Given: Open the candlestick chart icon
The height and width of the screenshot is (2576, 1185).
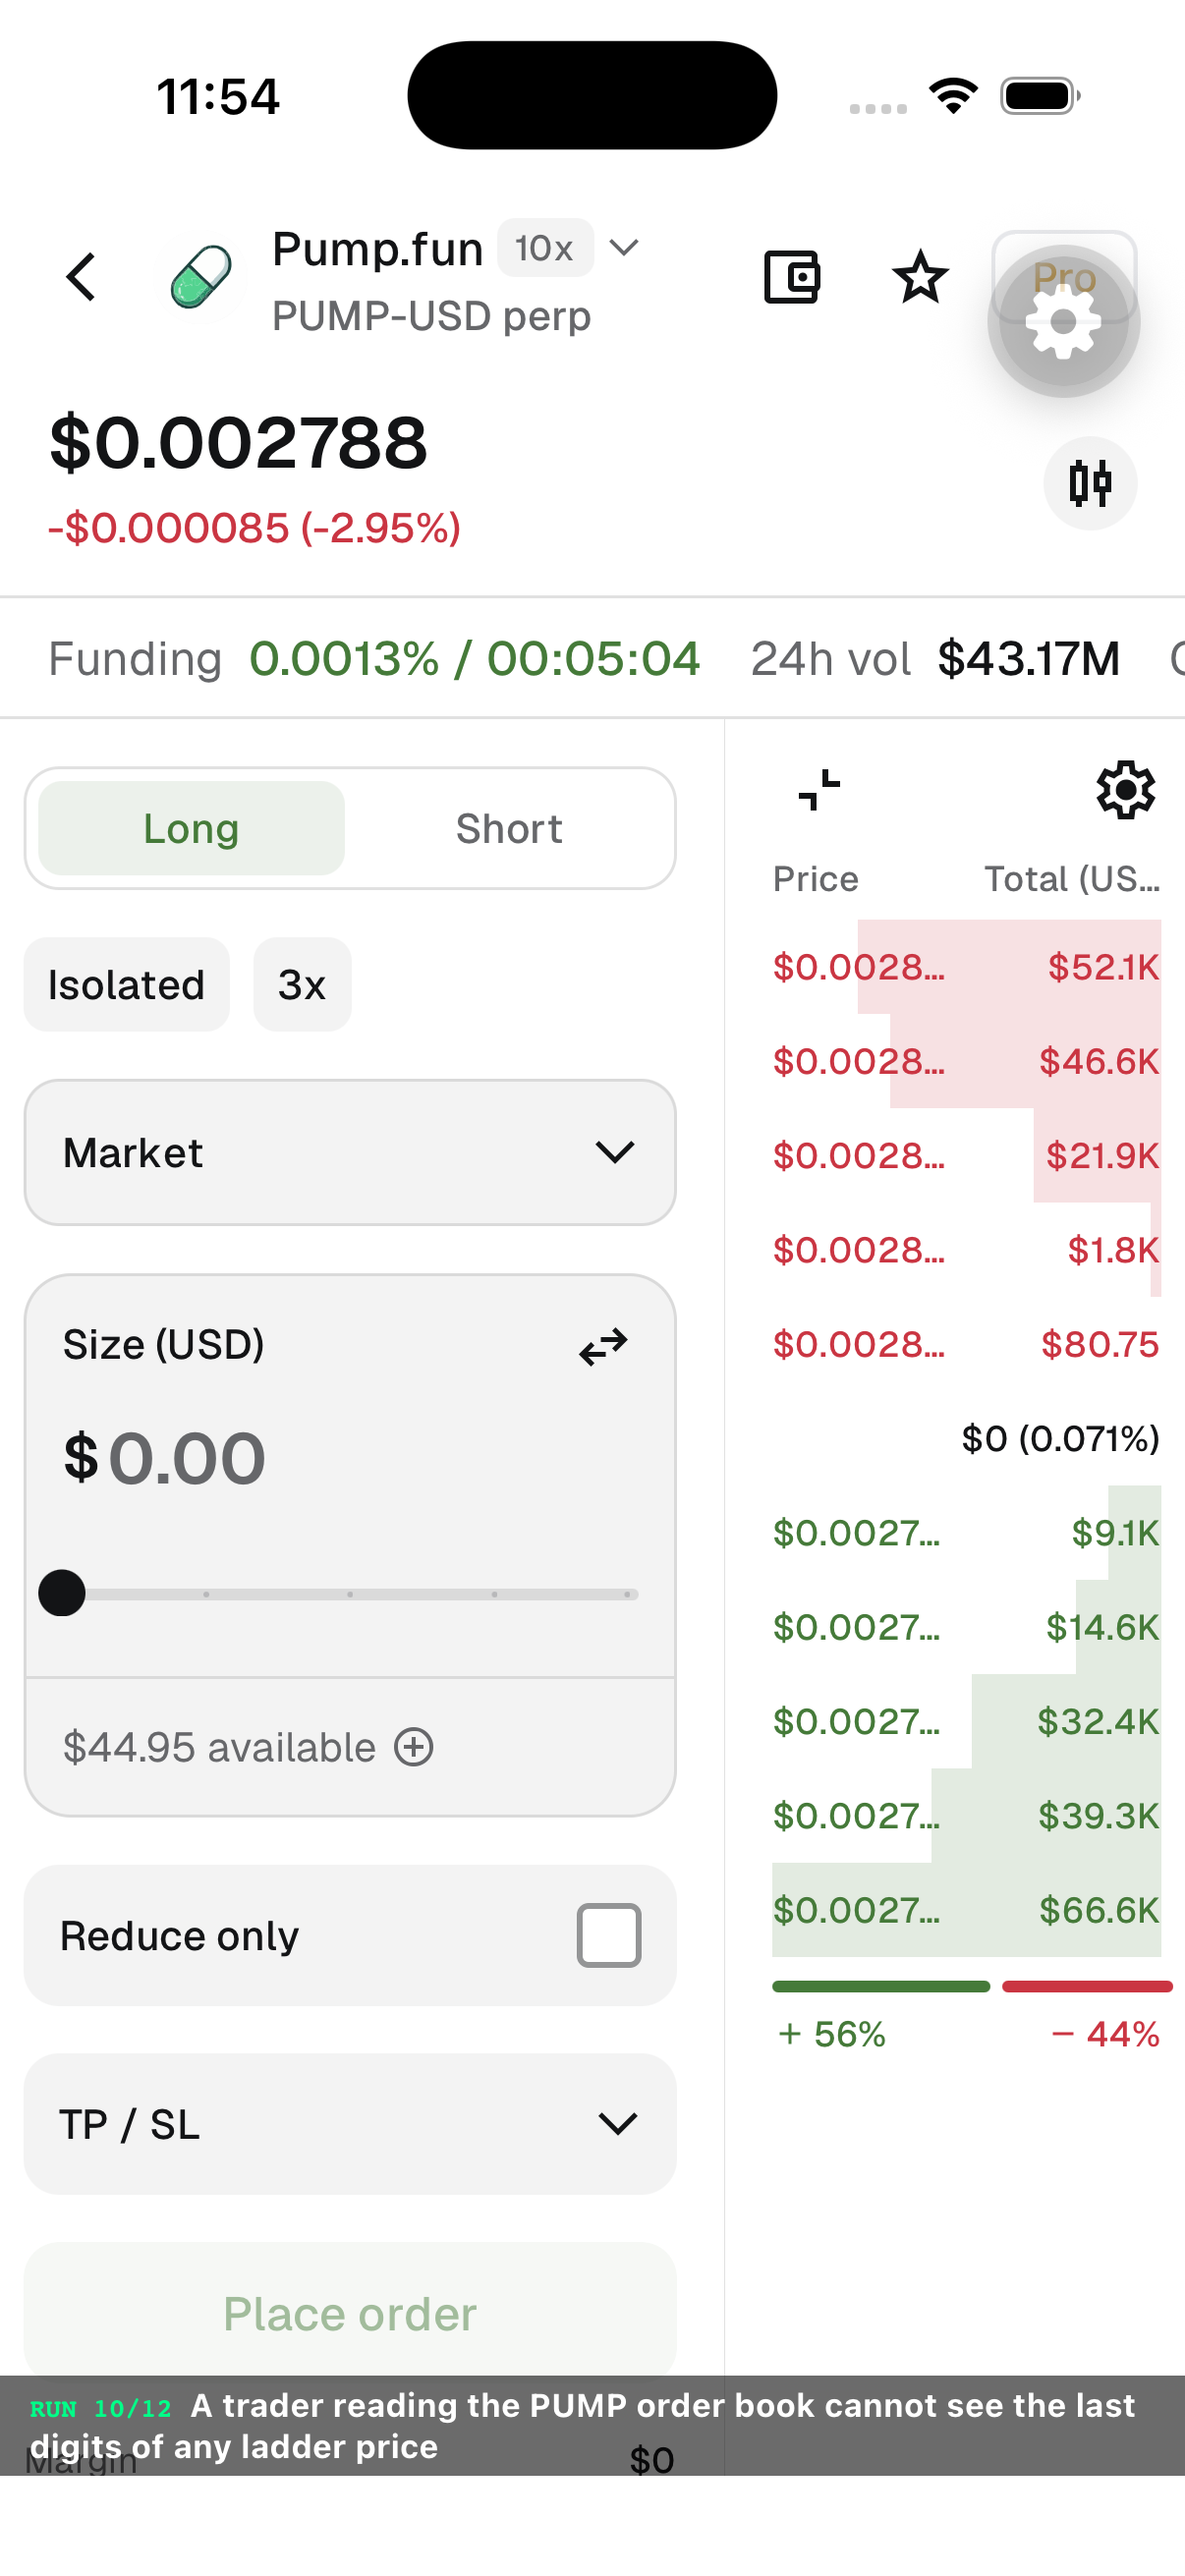Looking at the screenshot, I should [1090, 483].
